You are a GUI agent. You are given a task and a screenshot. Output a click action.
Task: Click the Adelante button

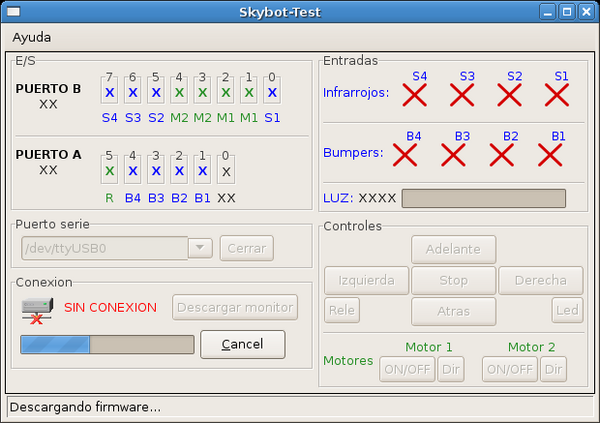tap(453, 249)
